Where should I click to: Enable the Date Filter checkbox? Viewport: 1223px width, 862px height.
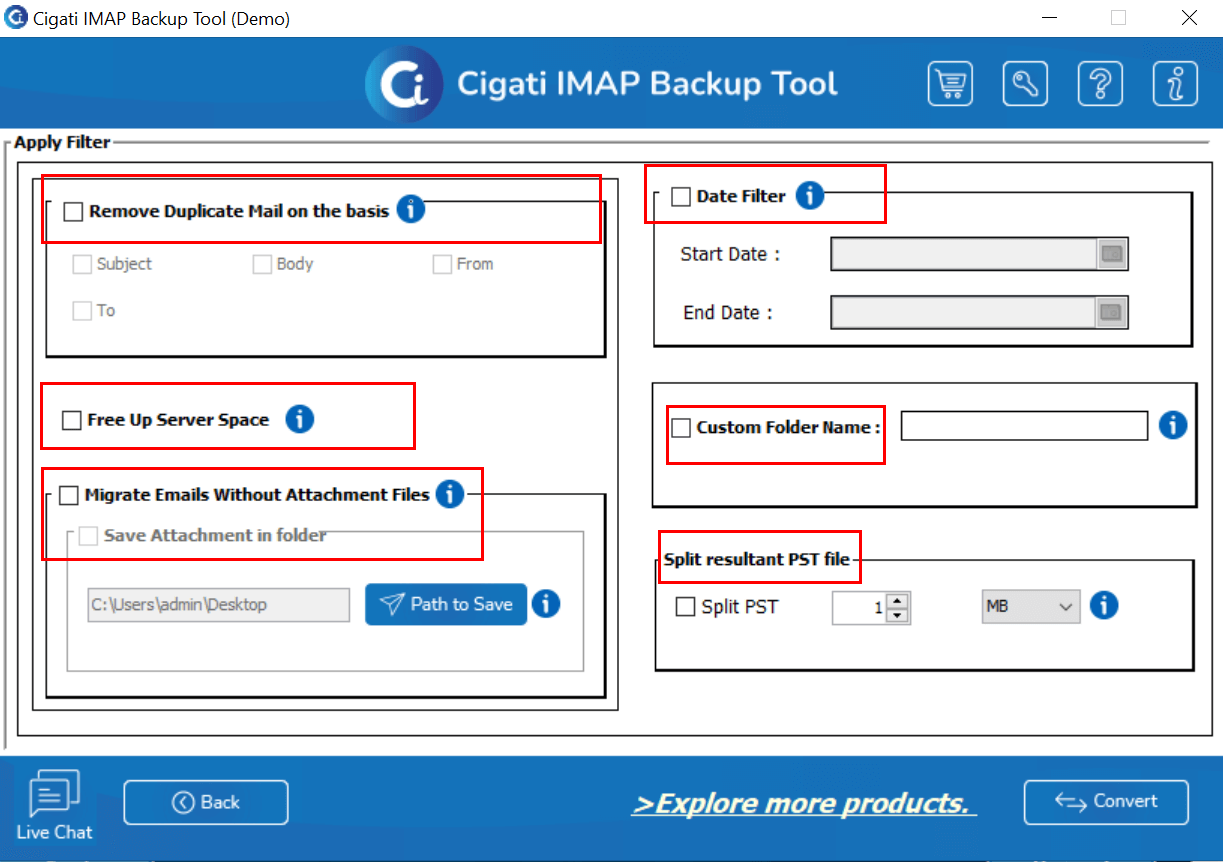pos(681,197)
